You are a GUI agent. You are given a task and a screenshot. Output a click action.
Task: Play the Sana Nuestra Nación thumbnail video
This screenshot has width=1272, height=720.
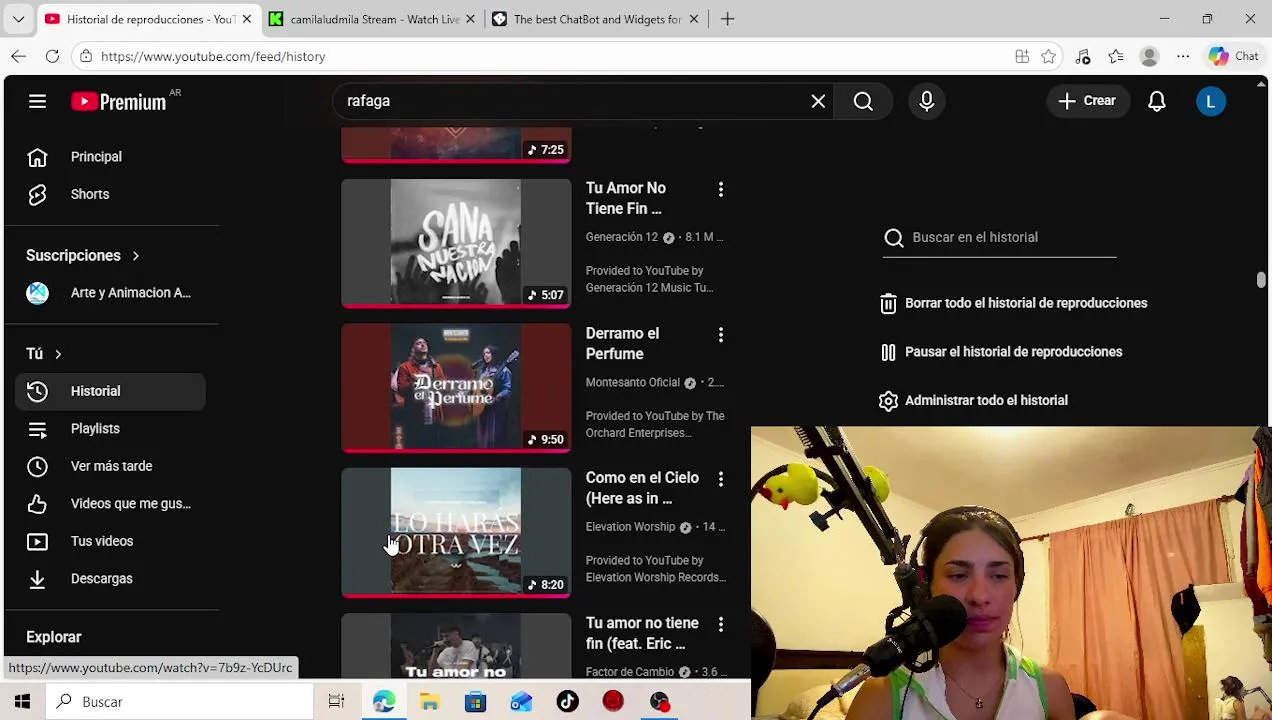pyautogui.click(x=456, y=243)
